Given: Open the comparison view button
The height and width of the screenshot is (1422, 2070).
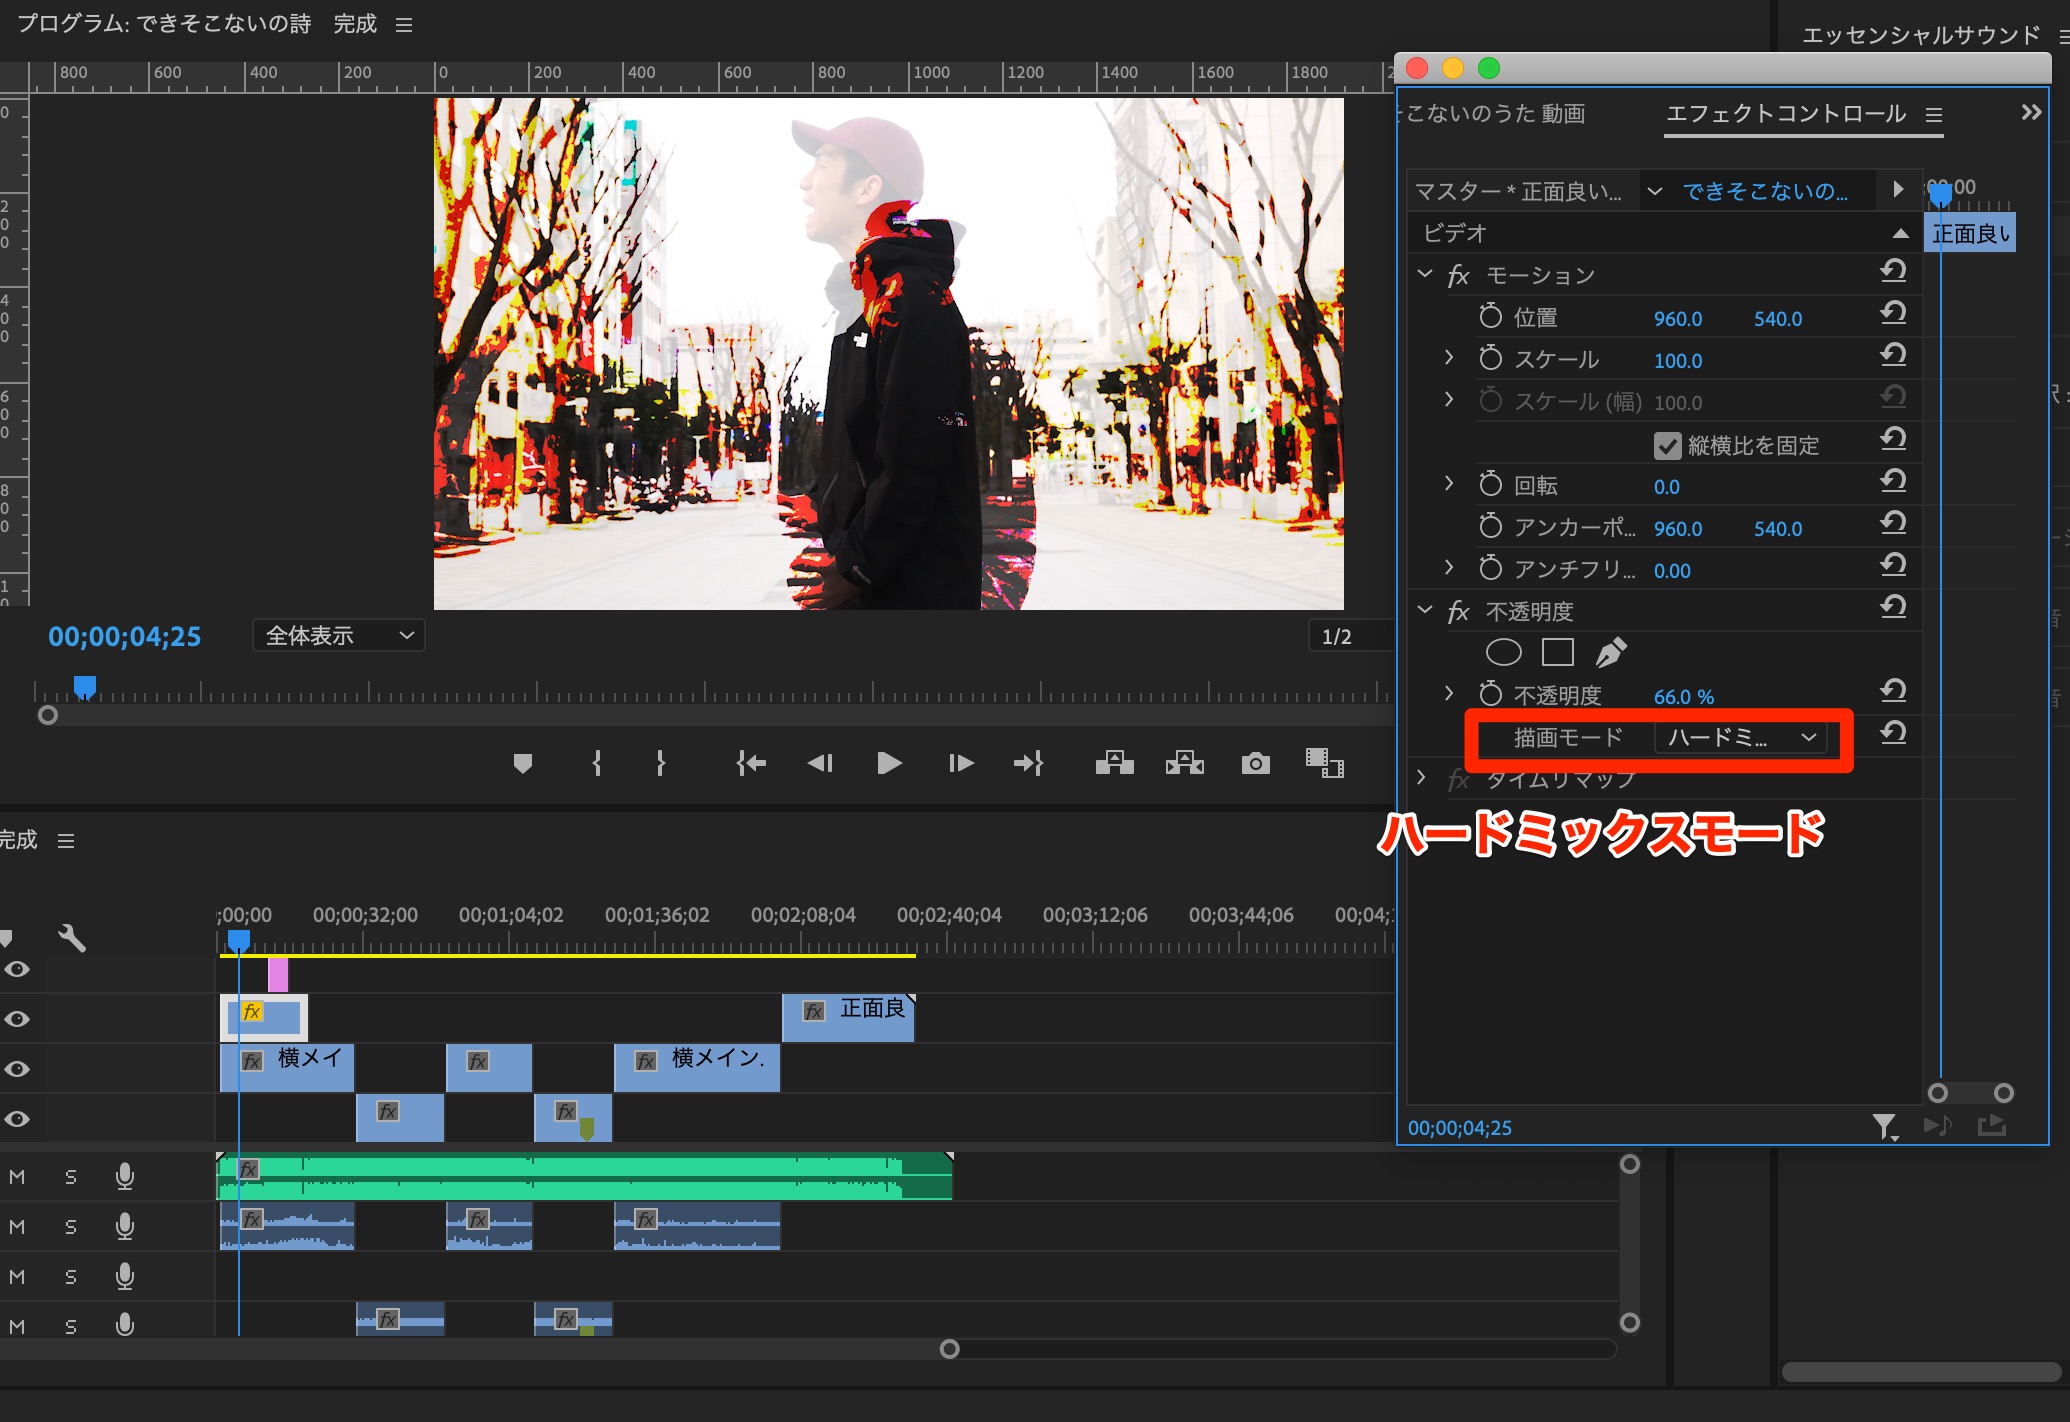Looking at the screenshot, I should [x=1324, y=763].
